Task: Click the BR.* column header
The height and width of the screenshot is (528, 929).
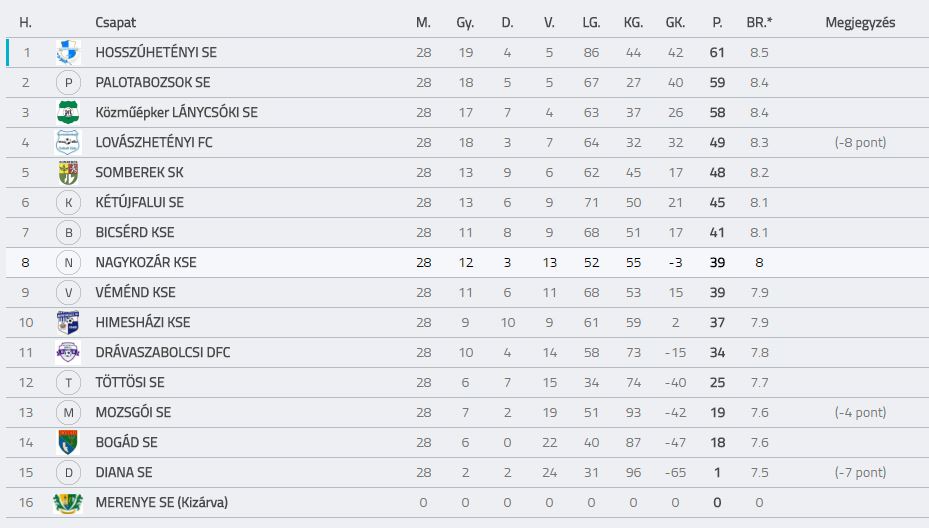Action: pos(759,23)
